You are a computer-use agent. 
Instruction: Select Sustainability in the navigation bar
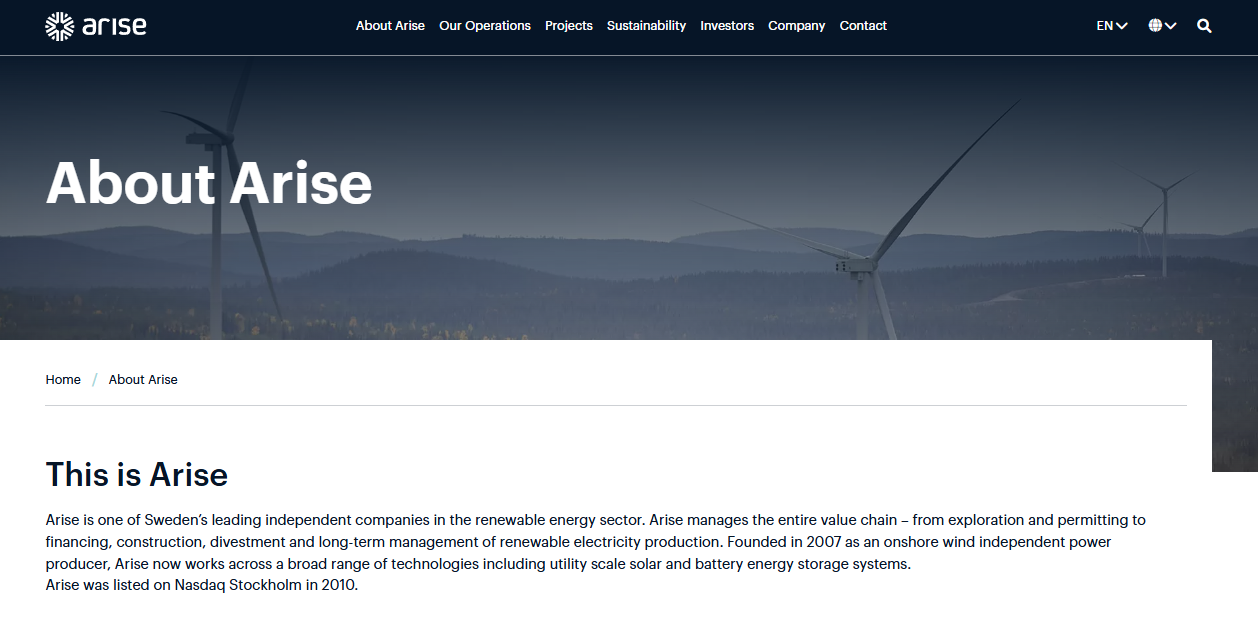pyautogui.click(x=646, y=26)
